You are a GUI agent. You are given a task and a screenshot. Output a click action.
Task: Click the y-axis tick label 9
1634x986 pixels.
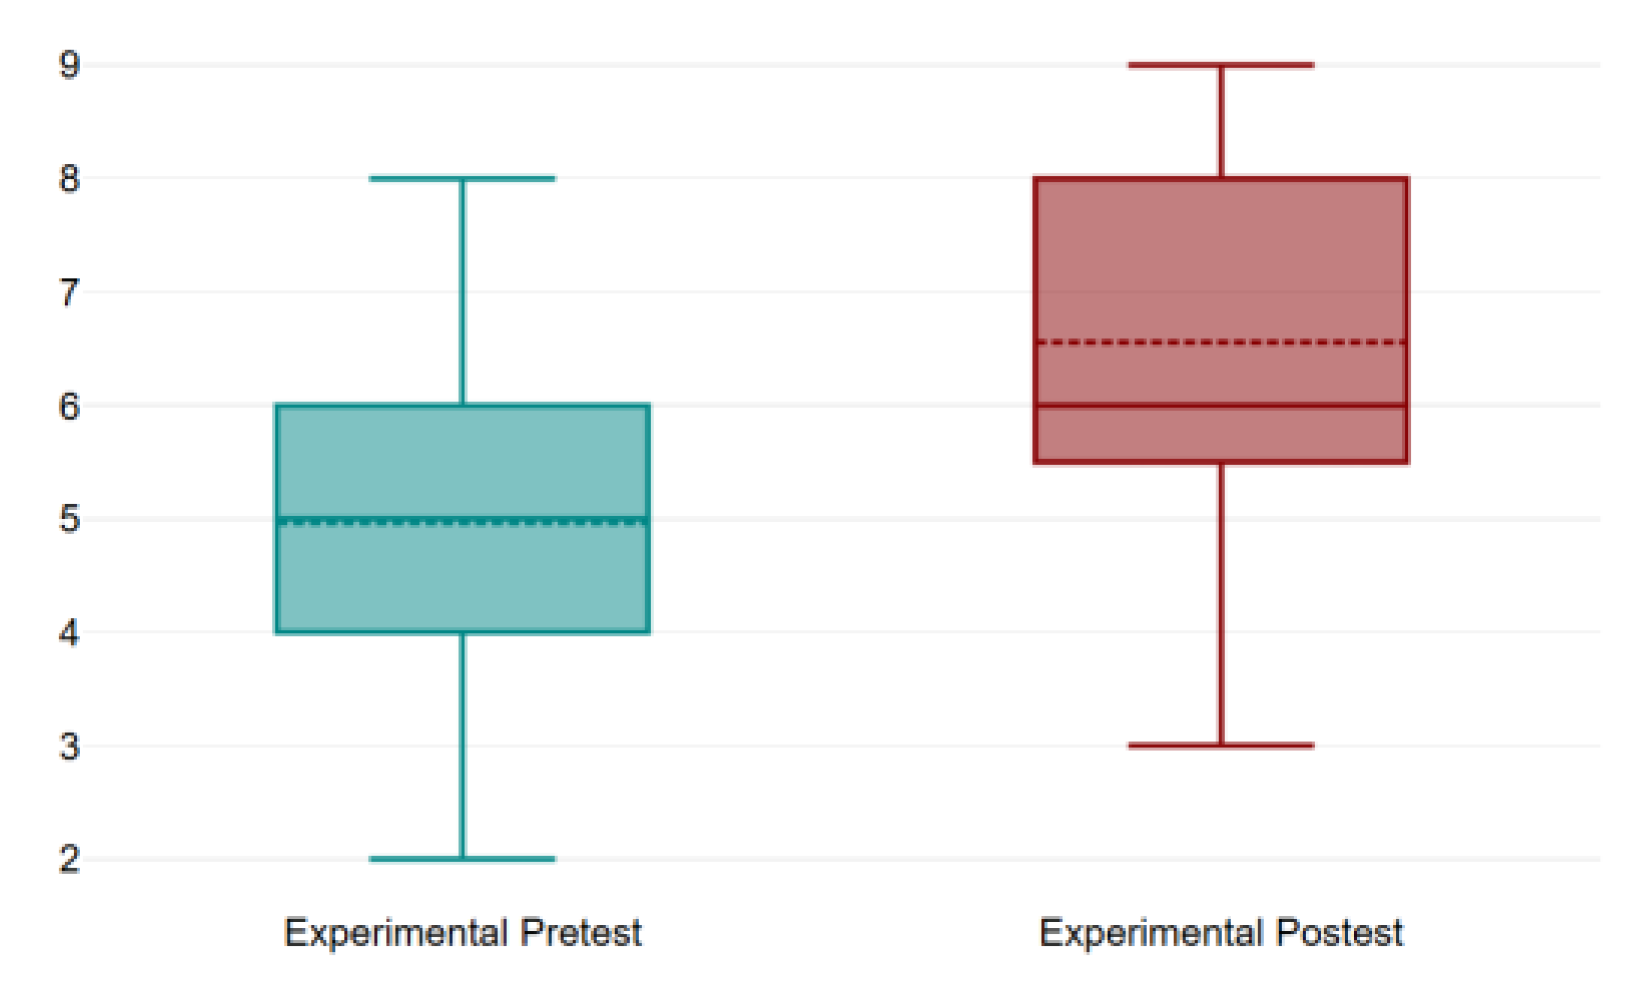[x=69, y=65]
